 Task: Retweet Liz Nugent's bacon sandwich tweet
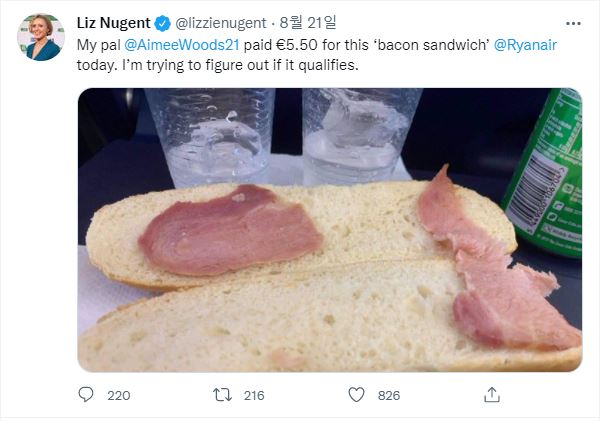pyautogui.click(x=222, y=395)
